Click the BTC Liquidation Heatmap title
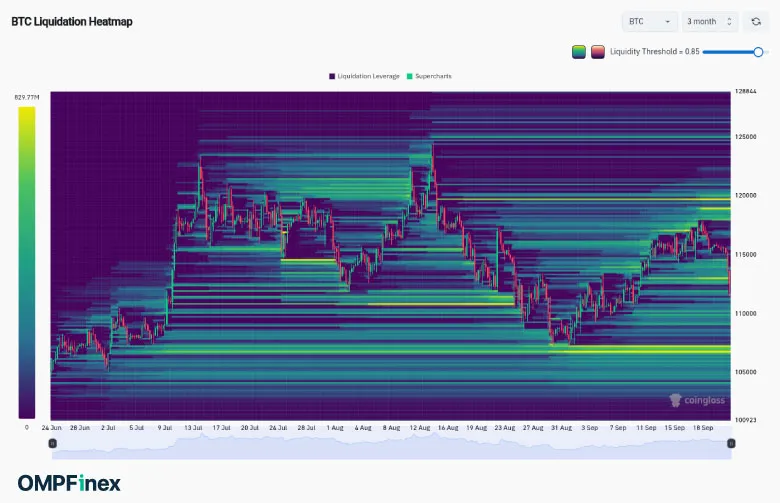This screenshot has width=780, height=503. 72,21
